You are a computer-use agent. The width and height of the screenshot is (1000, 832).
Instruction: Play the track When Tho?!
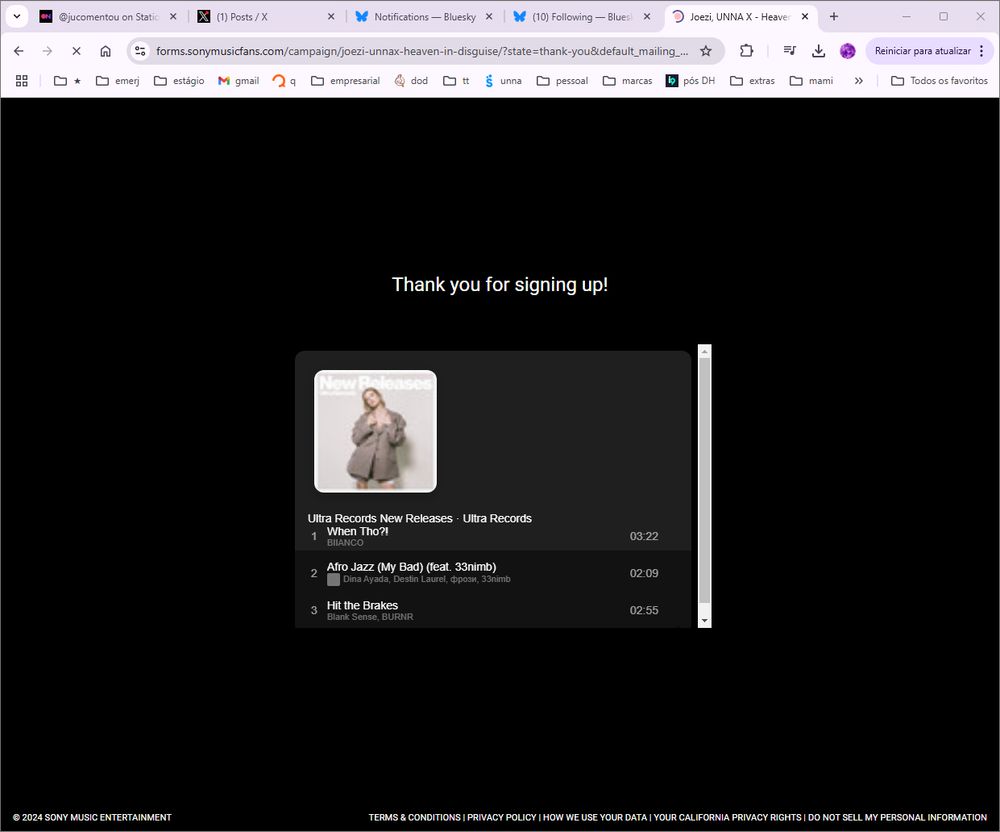point(358,531)
